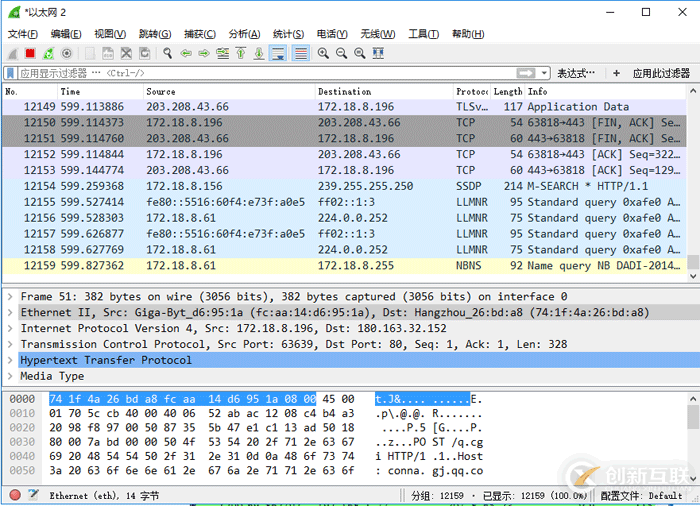
Task: Click the expert info status circle
Action: click(x=15, y=495)
